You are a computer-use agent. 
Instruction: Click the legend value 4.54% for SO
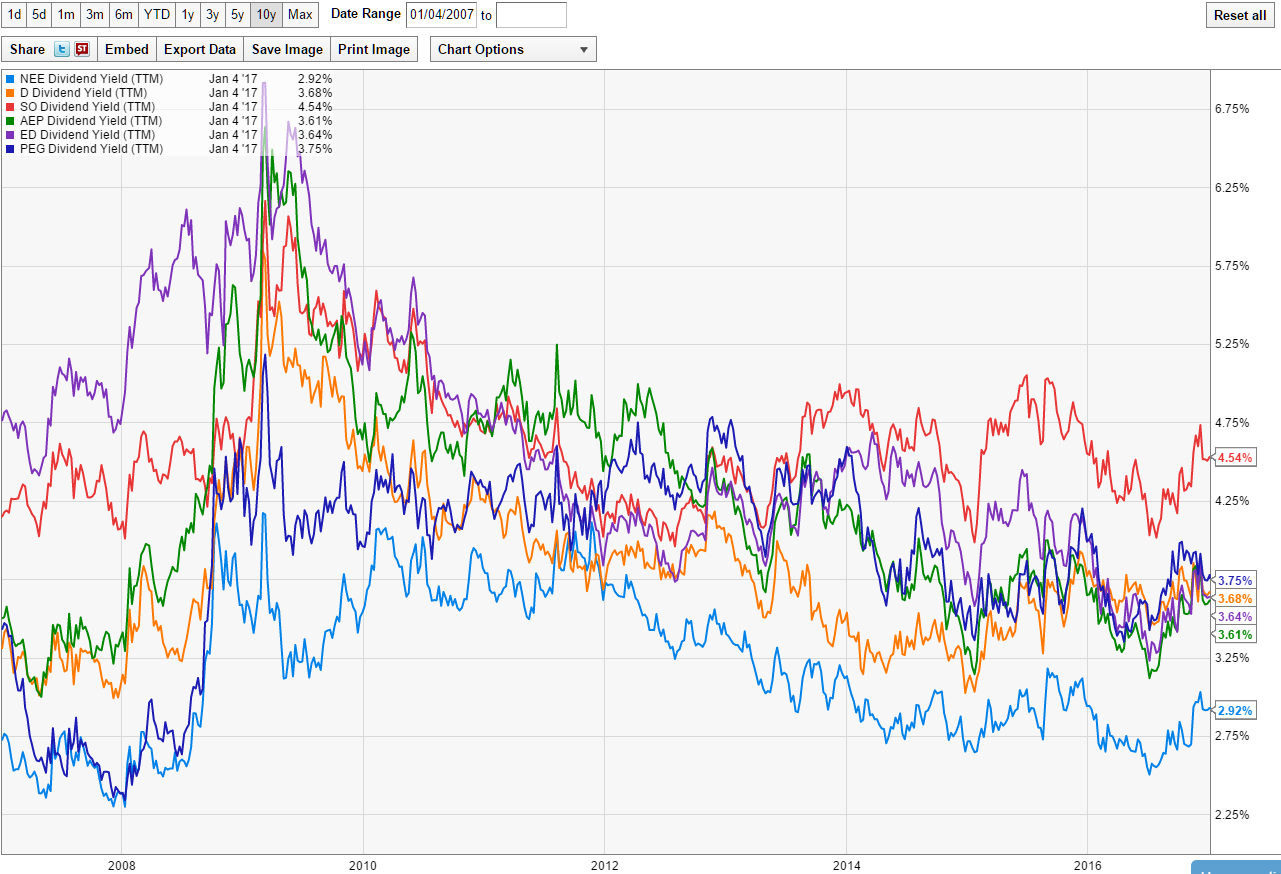tap(315, 107)
